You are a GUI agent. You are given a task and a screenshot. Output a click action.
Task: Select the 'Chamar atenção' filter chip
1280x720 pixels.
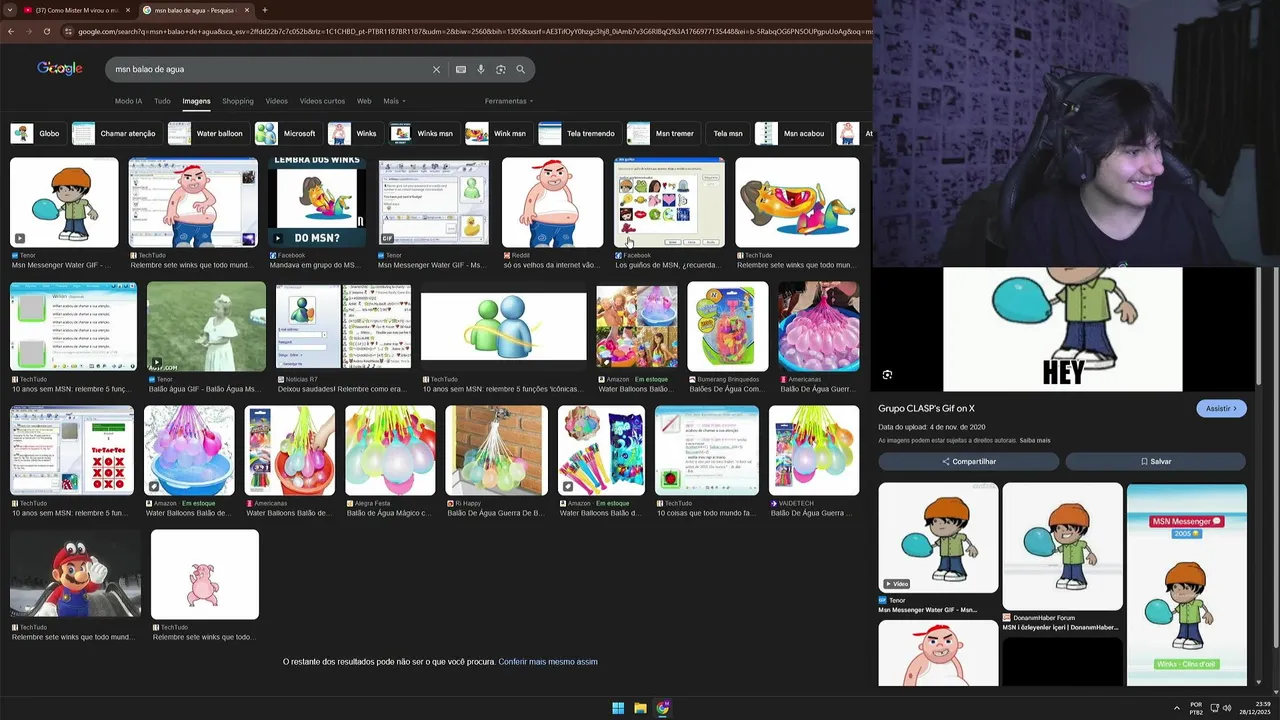(115, 133)
